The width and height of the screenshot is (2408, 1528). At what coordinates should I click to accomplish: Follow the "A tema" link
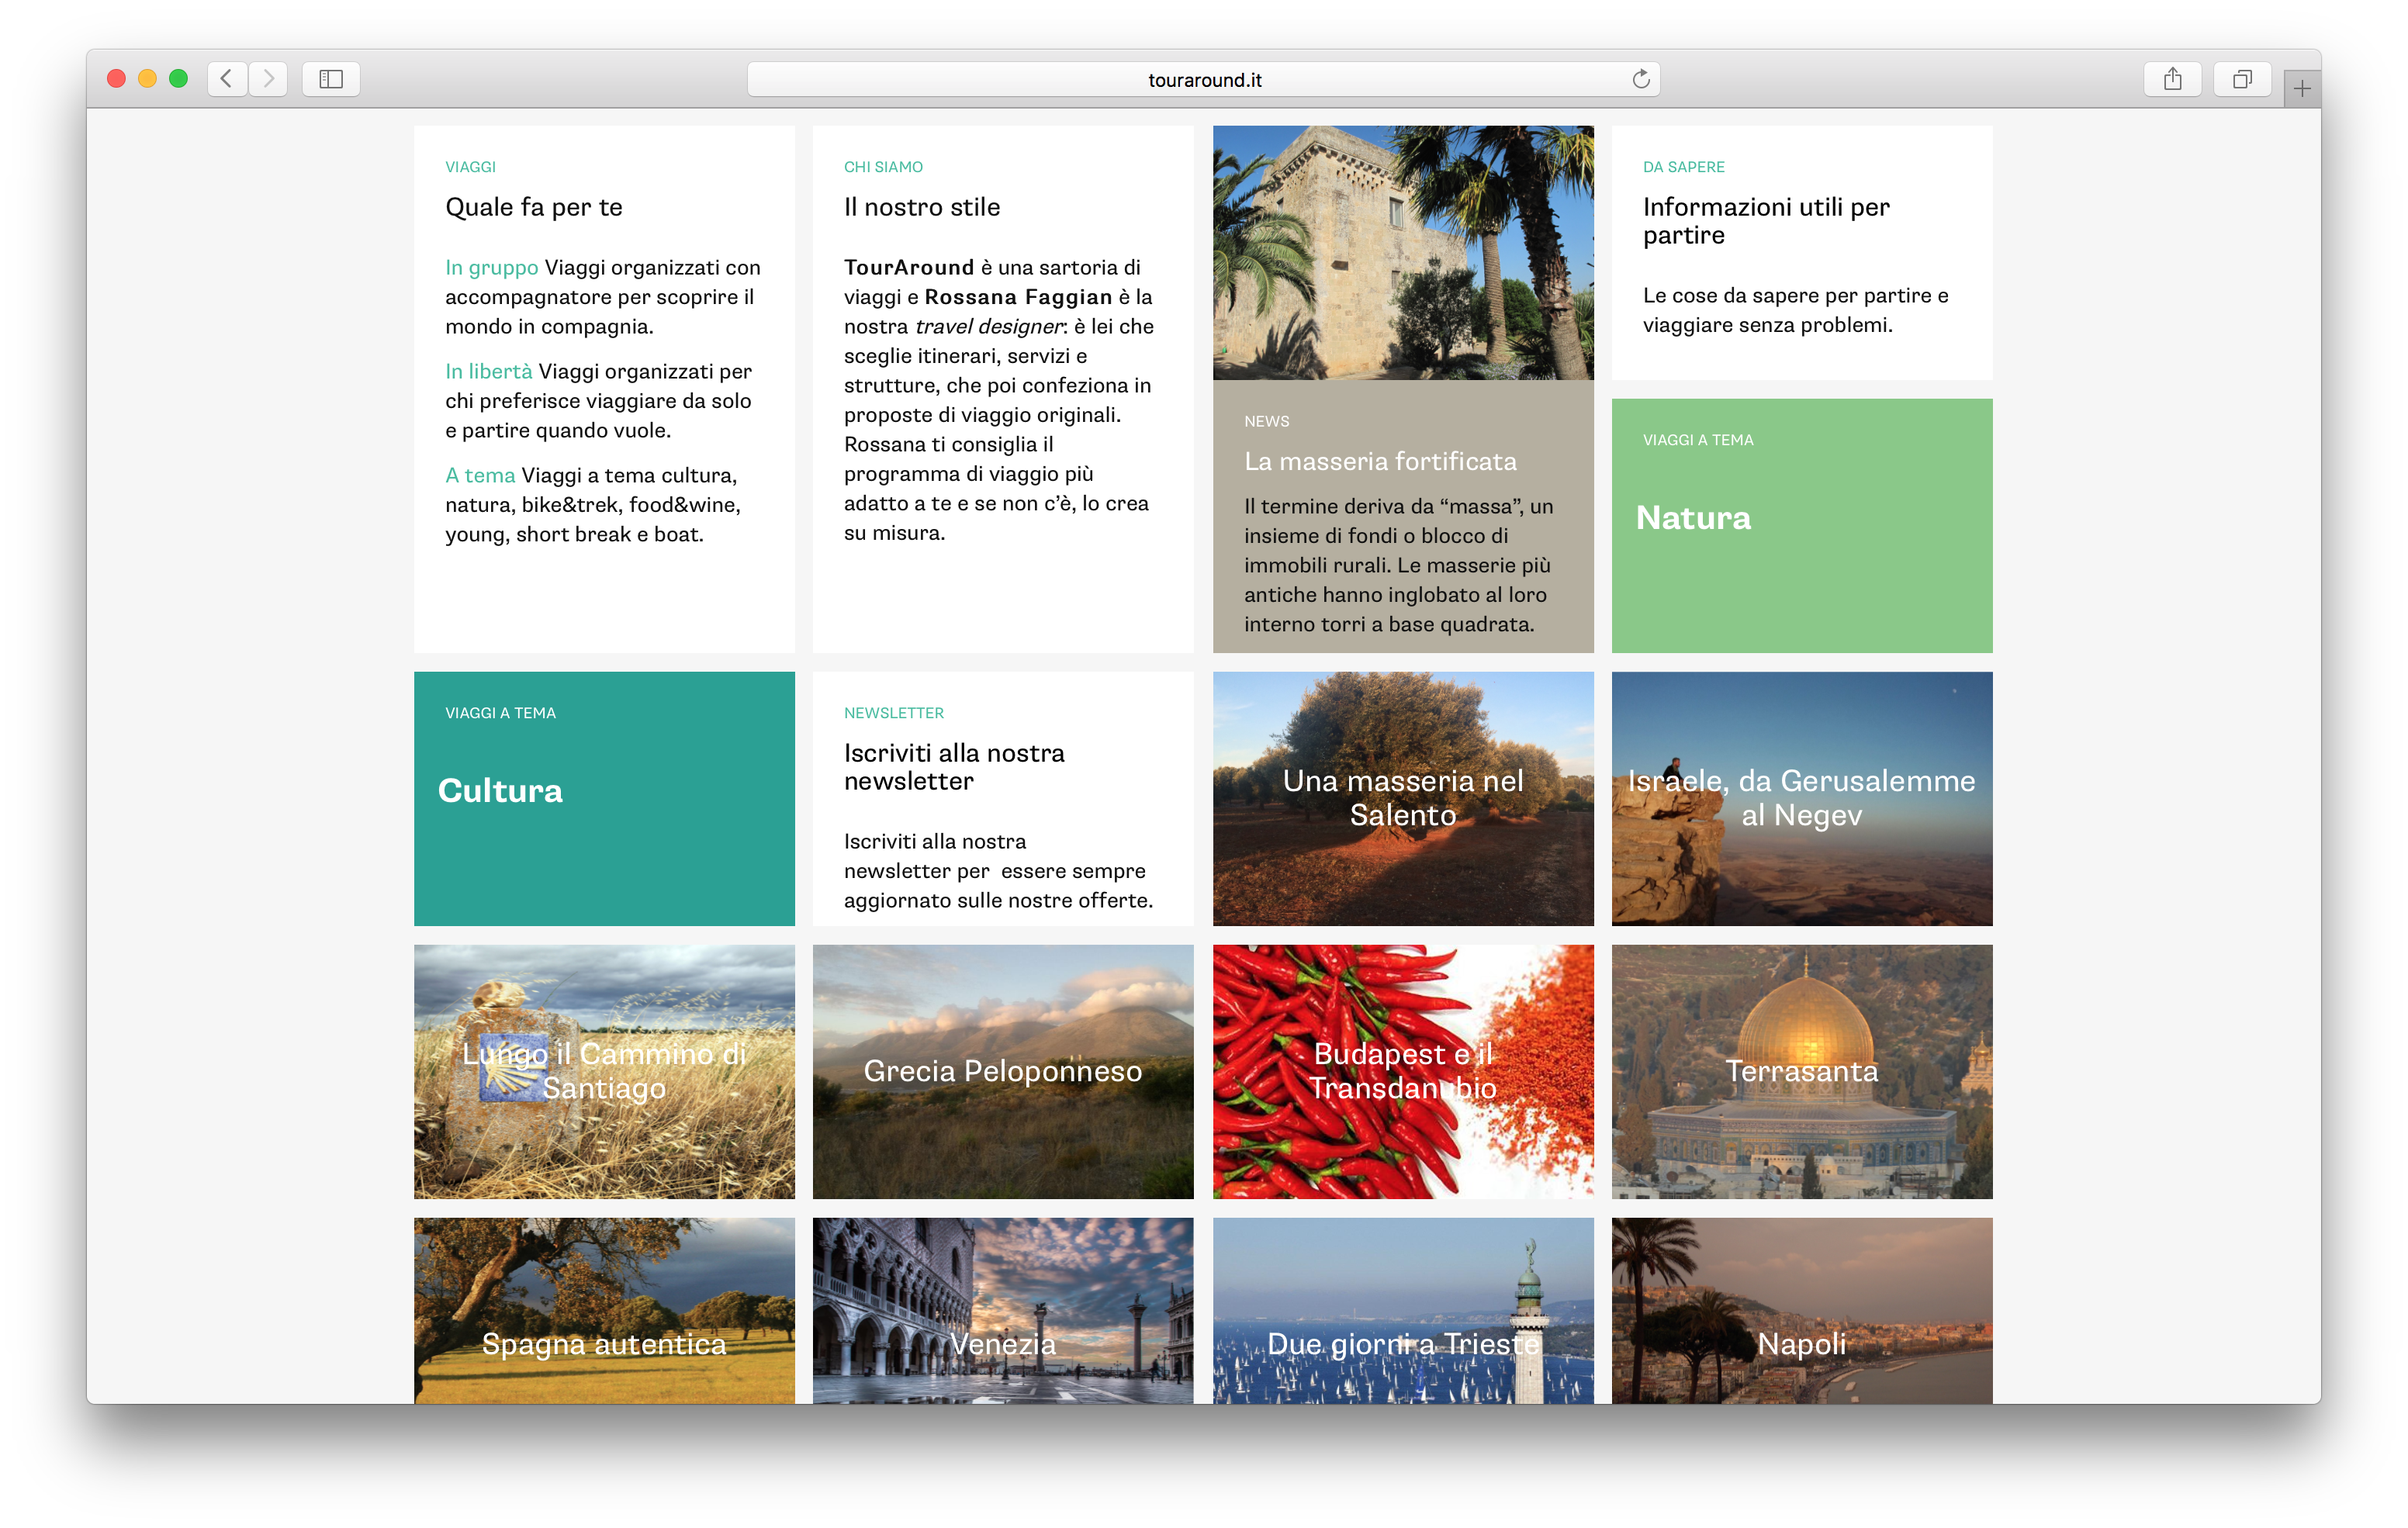coord(480,476)
